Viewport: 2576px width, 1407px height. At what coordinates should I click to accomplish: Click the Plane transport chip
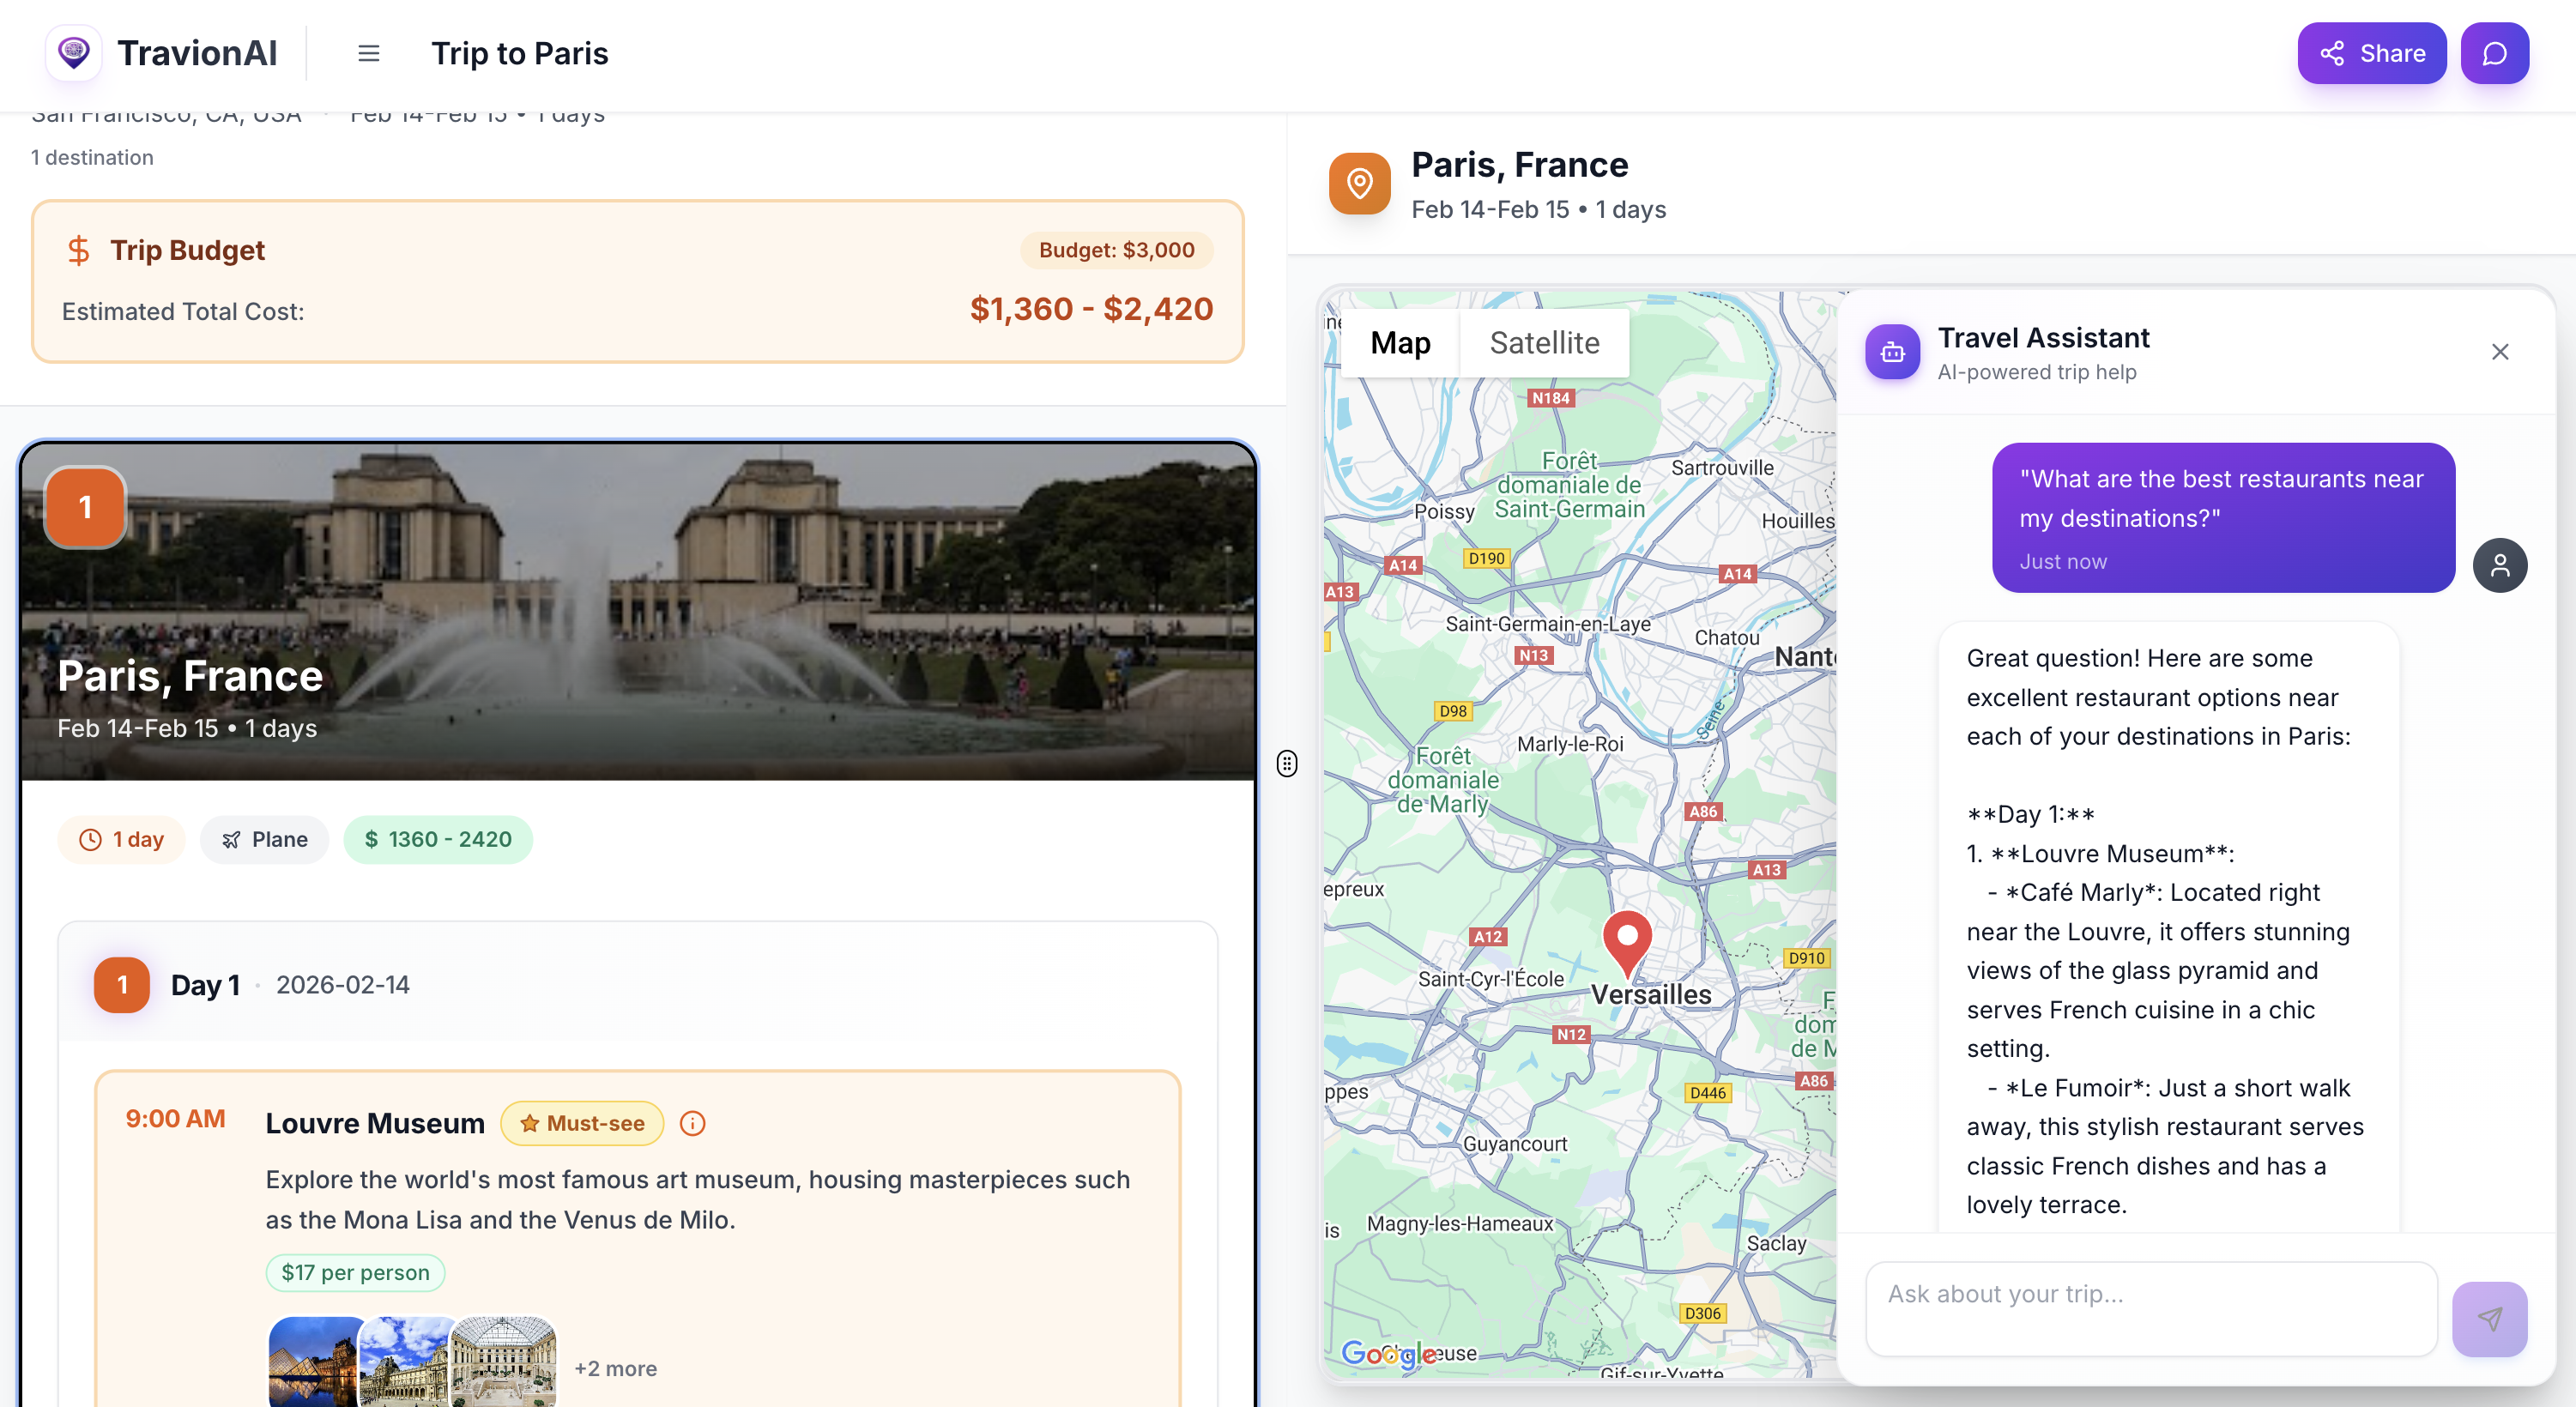coord(264,839)
